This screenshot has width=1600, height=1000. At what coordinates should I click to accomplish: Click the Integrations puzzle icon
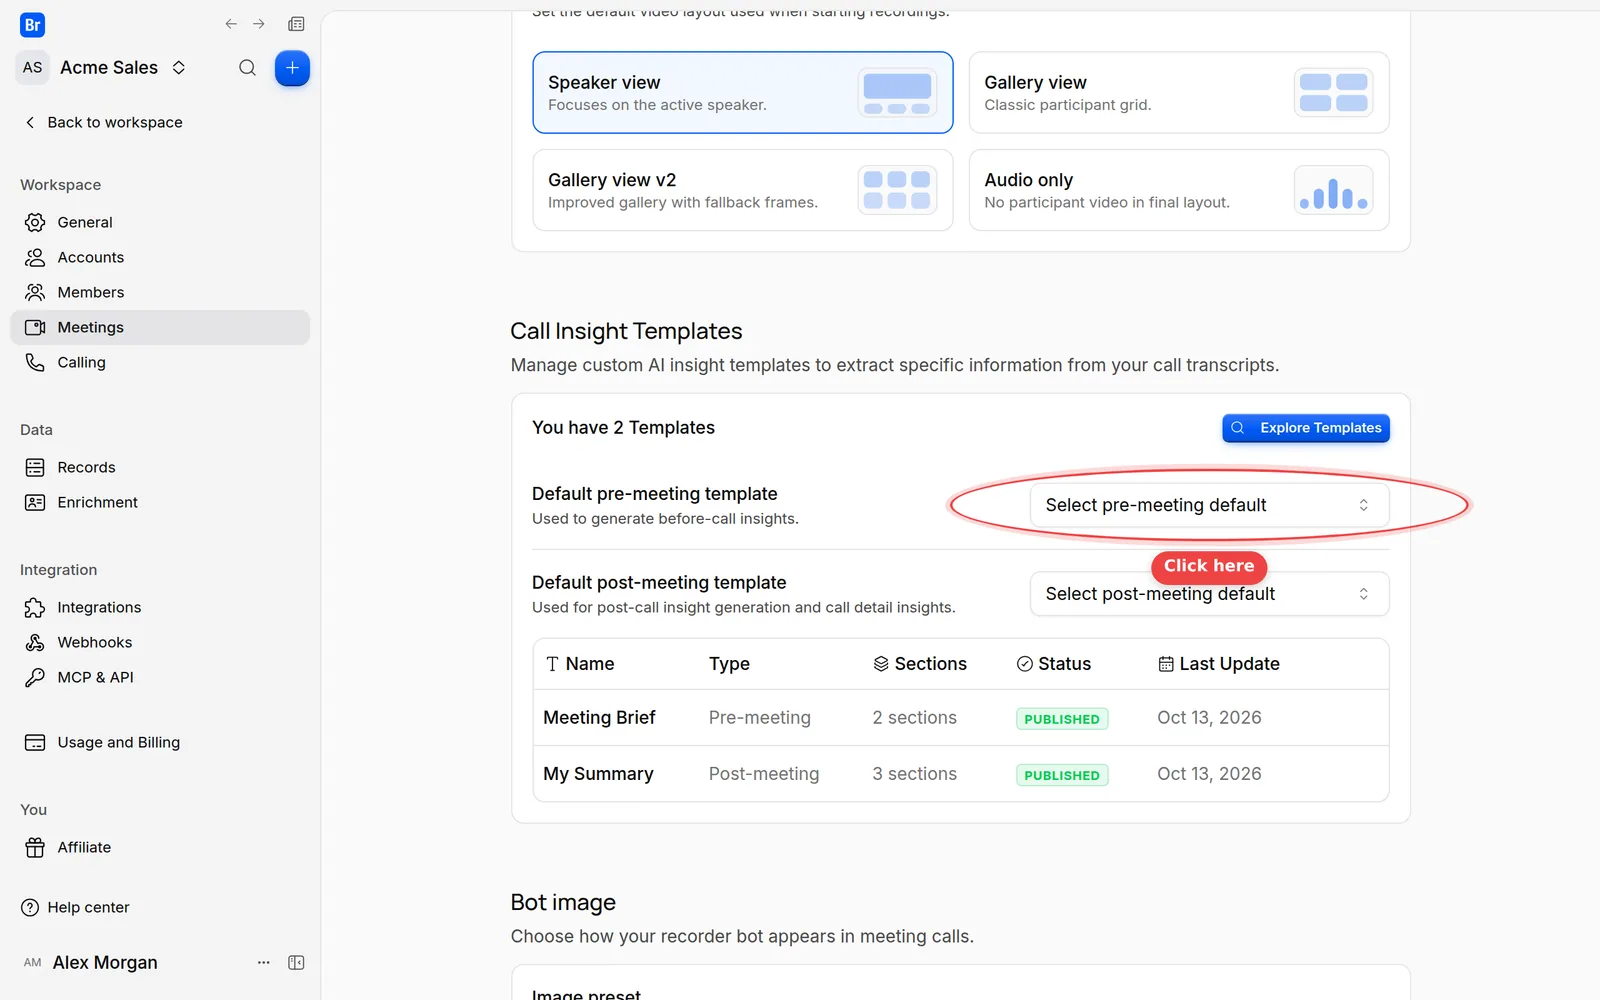(x=35, y=607)
